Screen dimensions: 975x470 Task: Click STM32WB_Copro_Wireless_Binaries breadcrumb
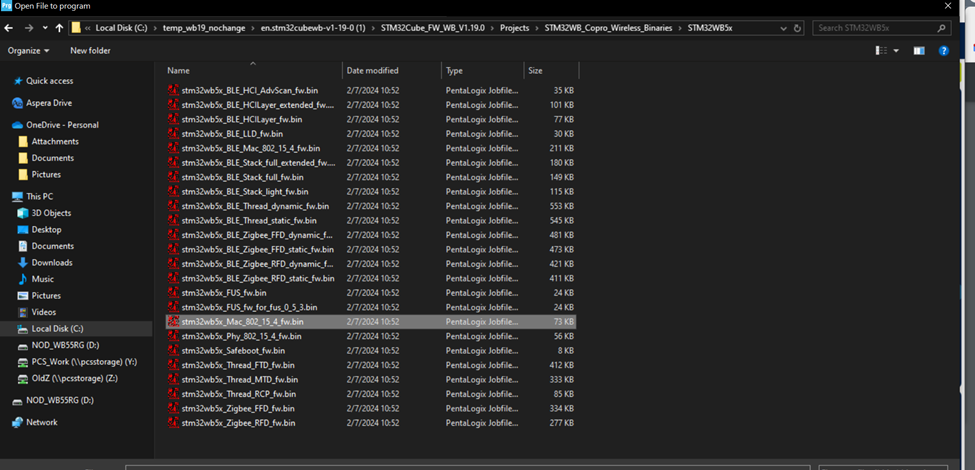tap(608, 28)
